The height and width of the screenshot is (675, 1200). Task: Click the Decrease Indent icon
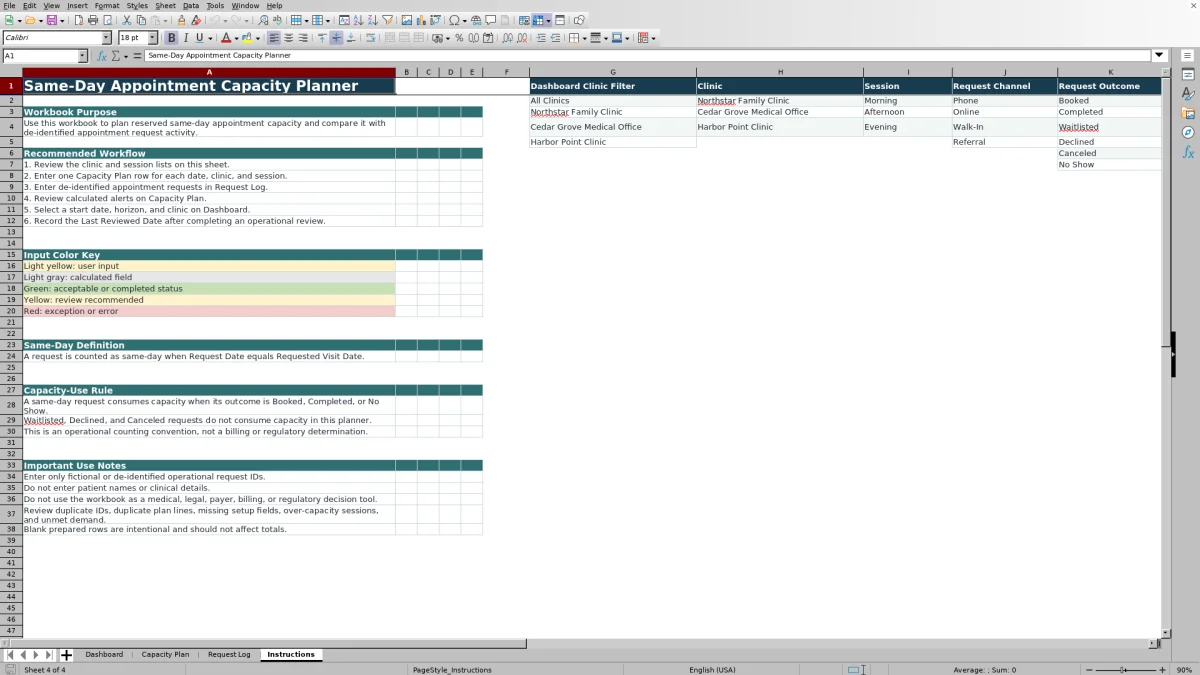(555, 38)
